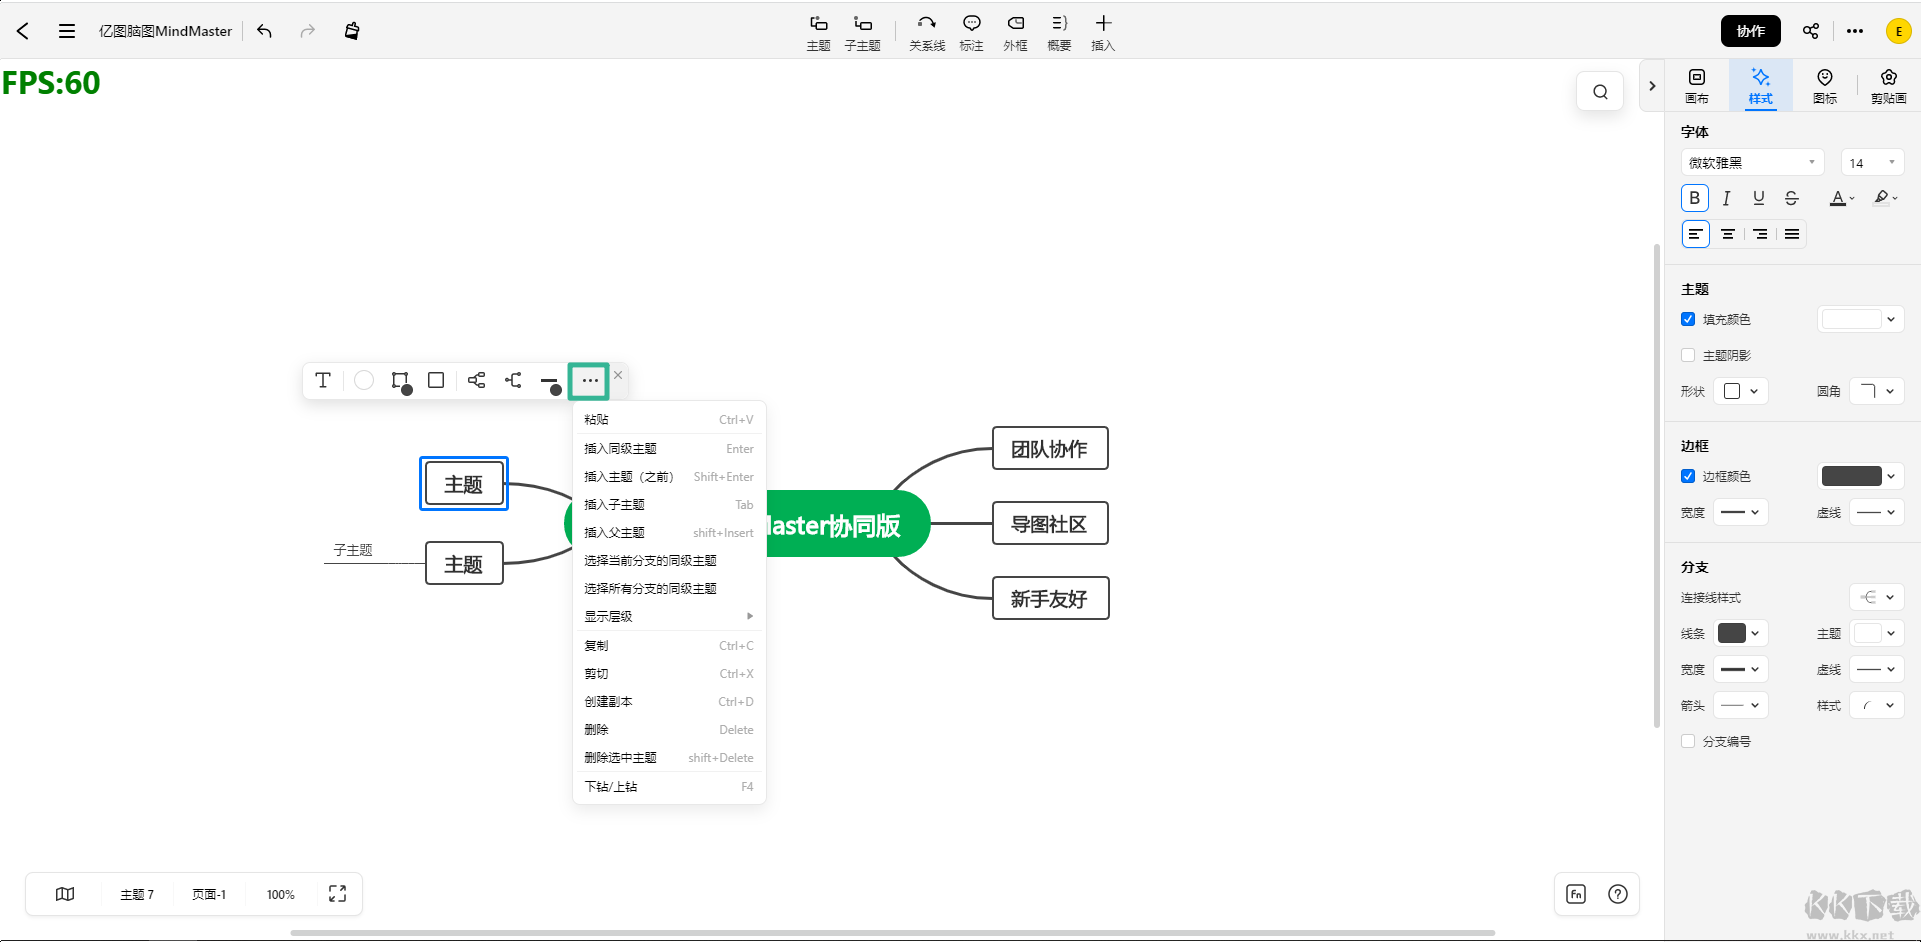Open the 边框颜色 dark color swatch
This screenshot has height=942, width=1921.
tap(1858, 477)
